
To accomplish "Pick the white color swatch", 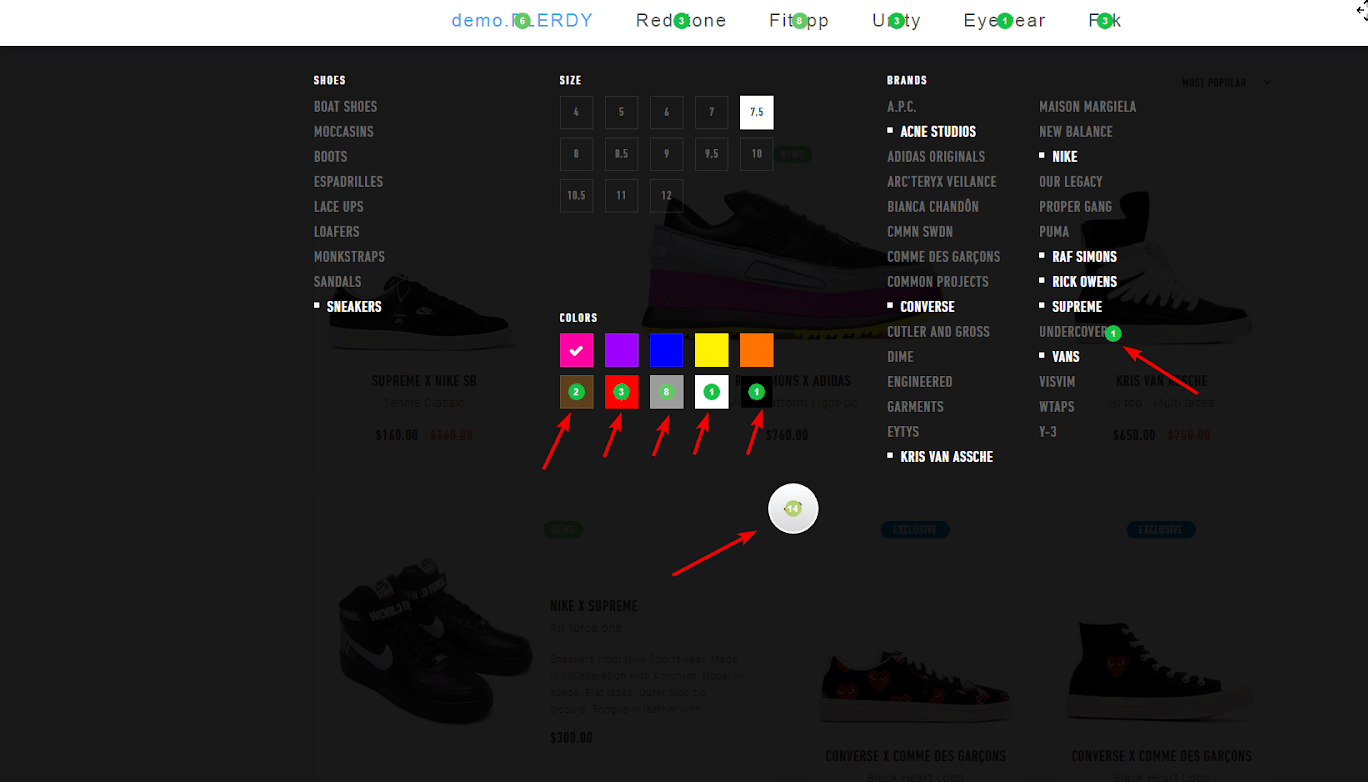I will (712, 392).
